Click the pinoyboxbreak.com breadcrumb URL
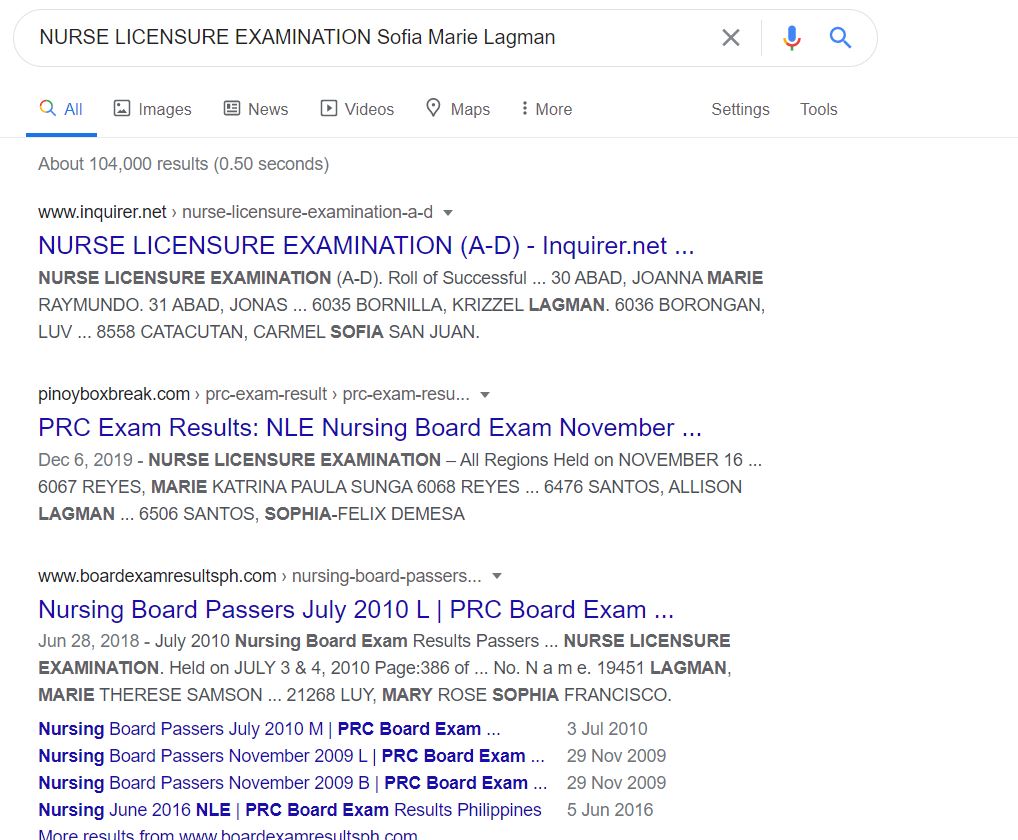Image resolution: width=1018 pixels, height=840 pixels. coord(254,394)
